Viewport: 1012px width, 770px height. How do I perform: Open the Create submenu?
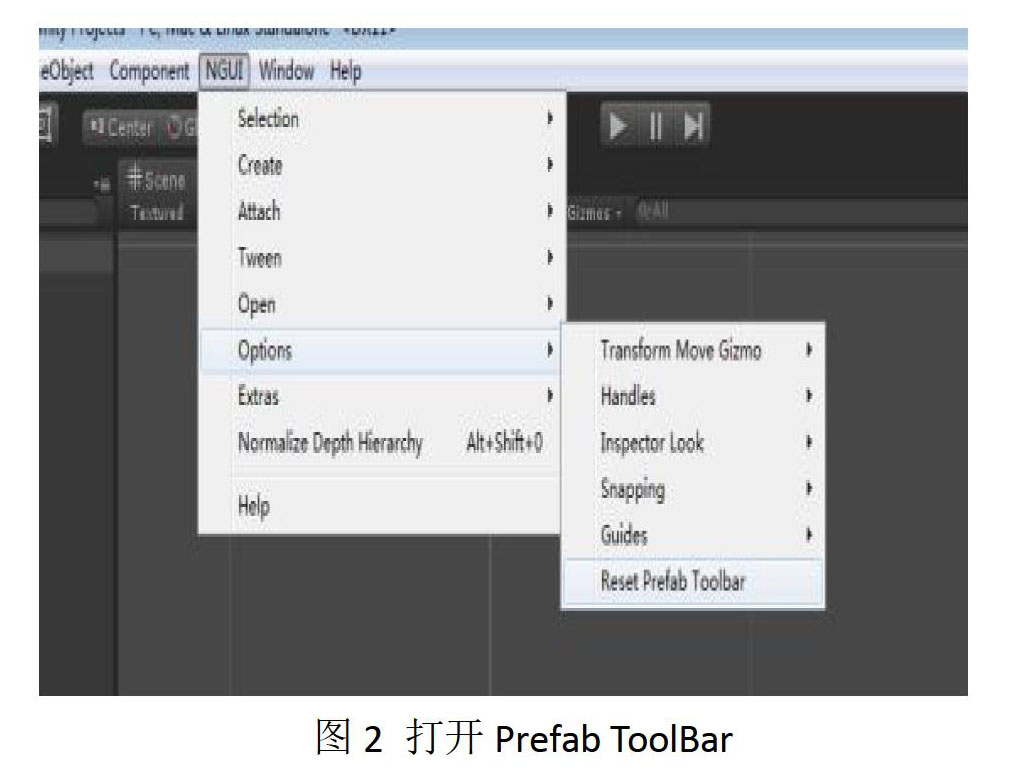(x=382, y=165)
